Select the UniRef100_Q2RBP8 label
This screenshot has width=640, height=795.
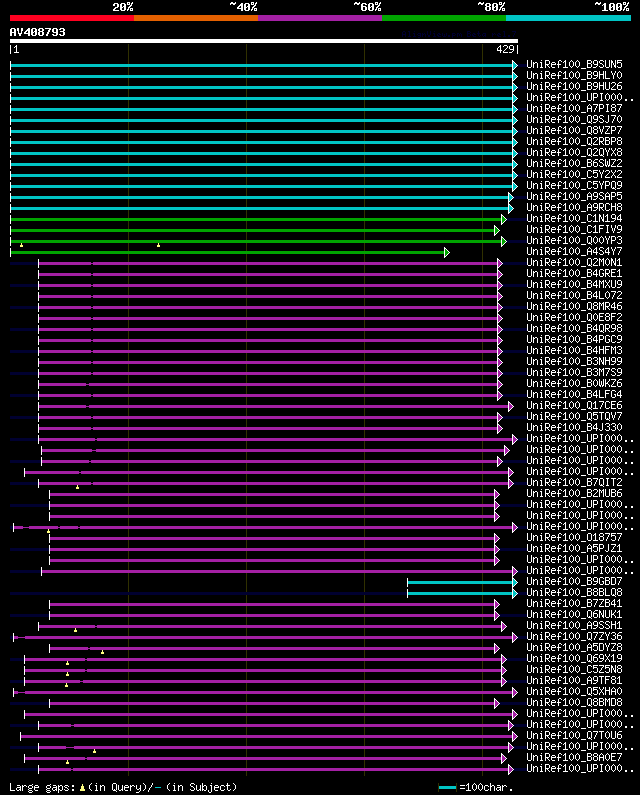point(574,141)
